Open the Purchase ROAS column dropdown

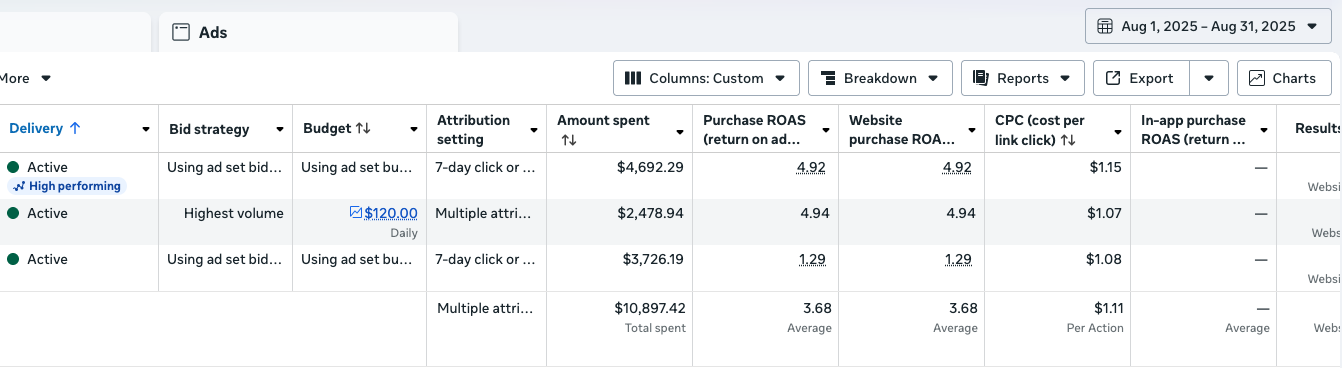(826, 130)
